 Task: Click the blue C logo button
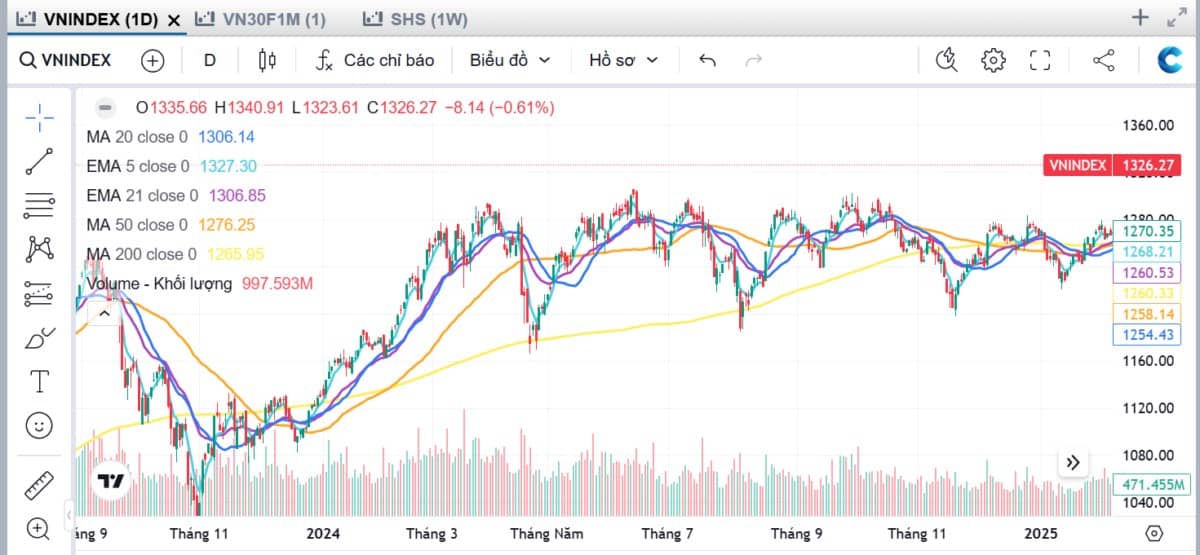point(1170,60)
